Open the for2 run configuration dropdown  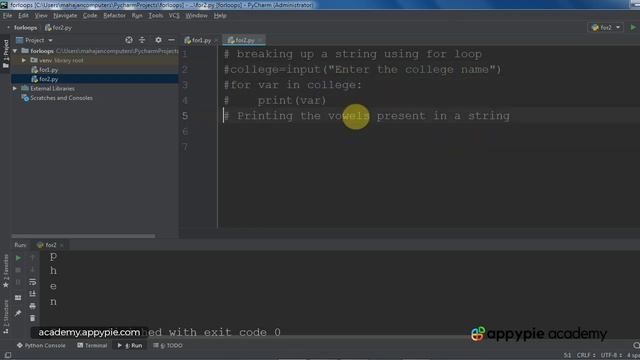606,27
